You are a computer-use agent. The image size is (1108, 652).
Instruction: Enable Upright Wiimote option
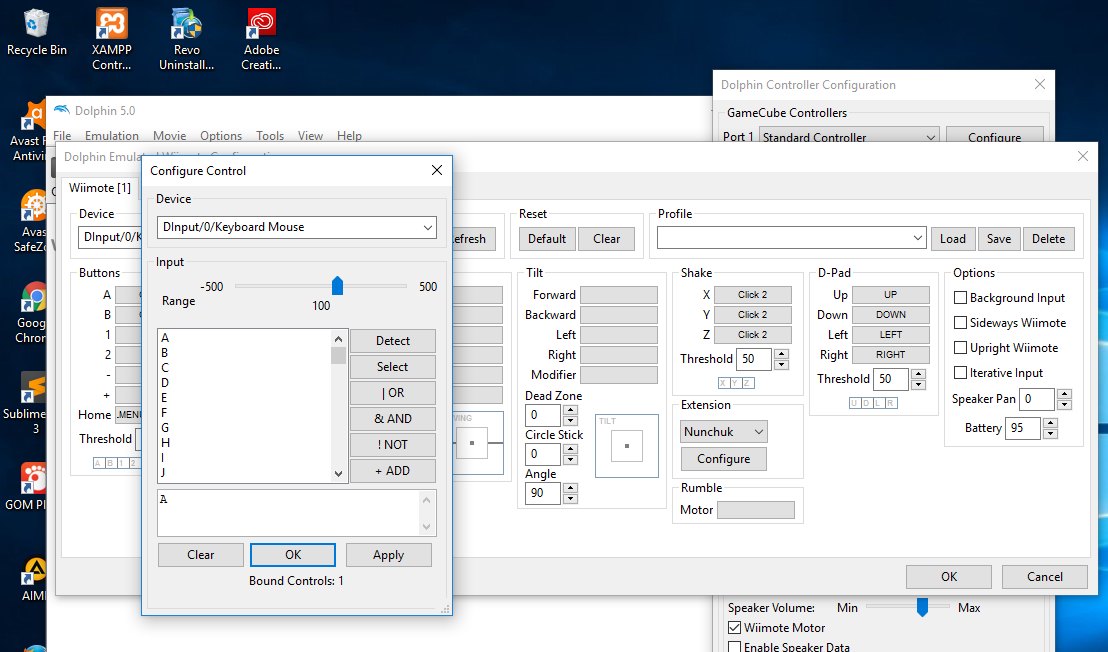tap(960, 348)
